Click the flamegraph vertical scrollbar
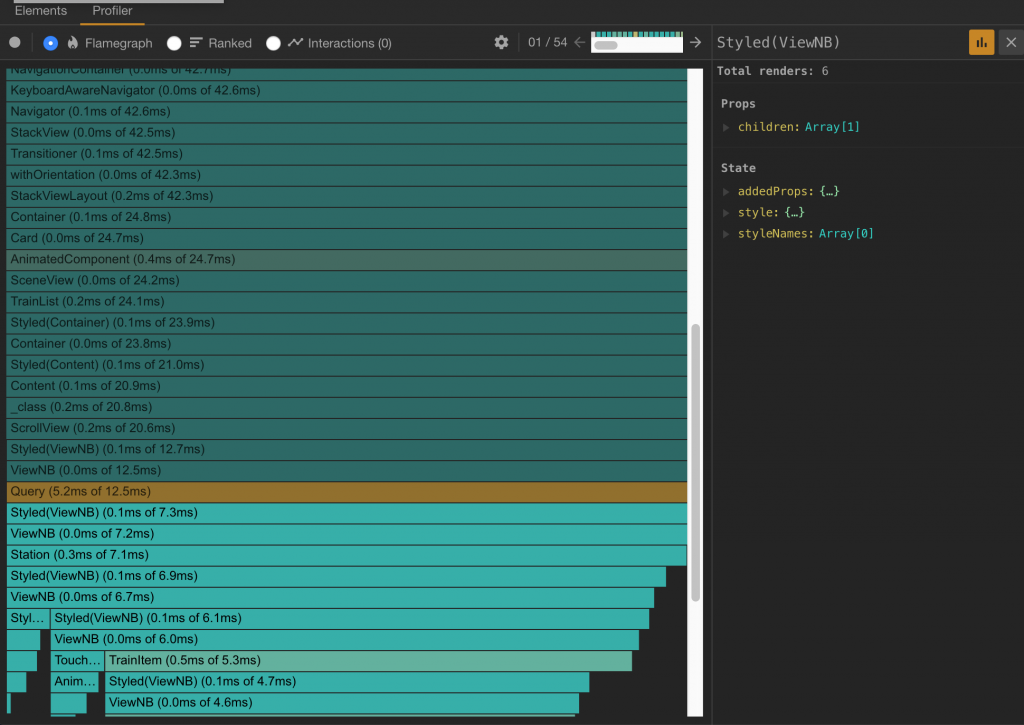Image resolution: width=1024 pixels, height=725 pixels. pos(696,462)
